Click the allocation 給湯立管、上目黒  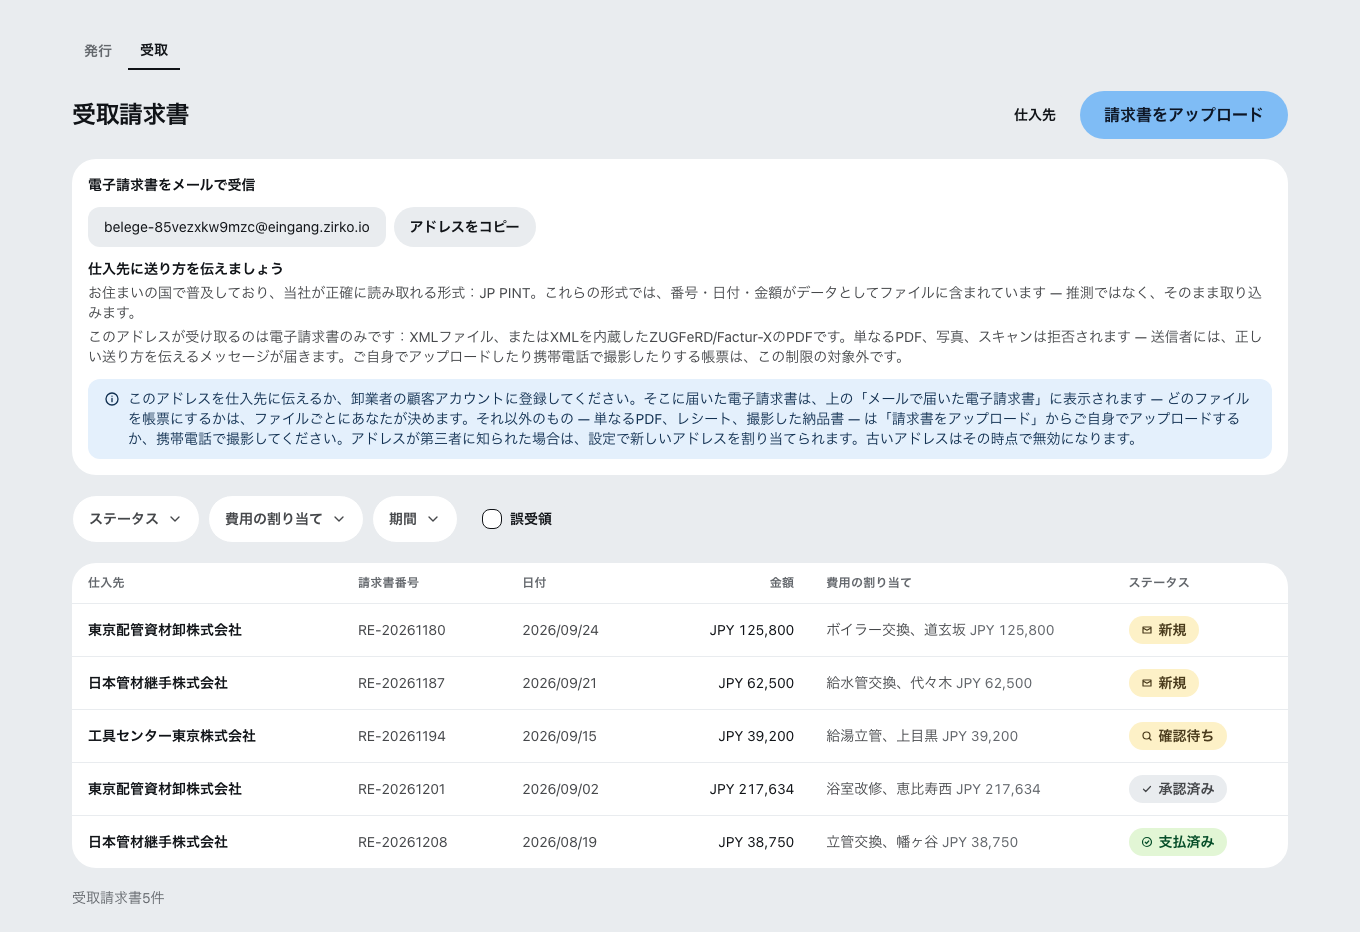point(882,736)
